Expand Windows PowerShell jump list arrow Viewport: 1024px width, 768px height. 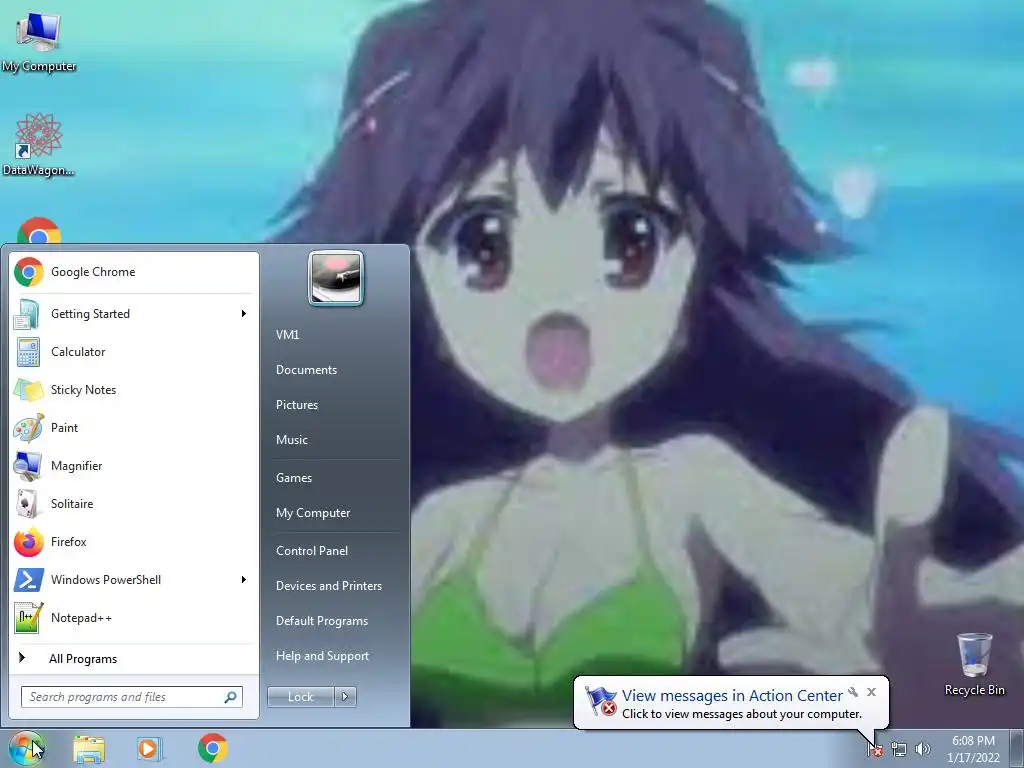pos(244,579)
